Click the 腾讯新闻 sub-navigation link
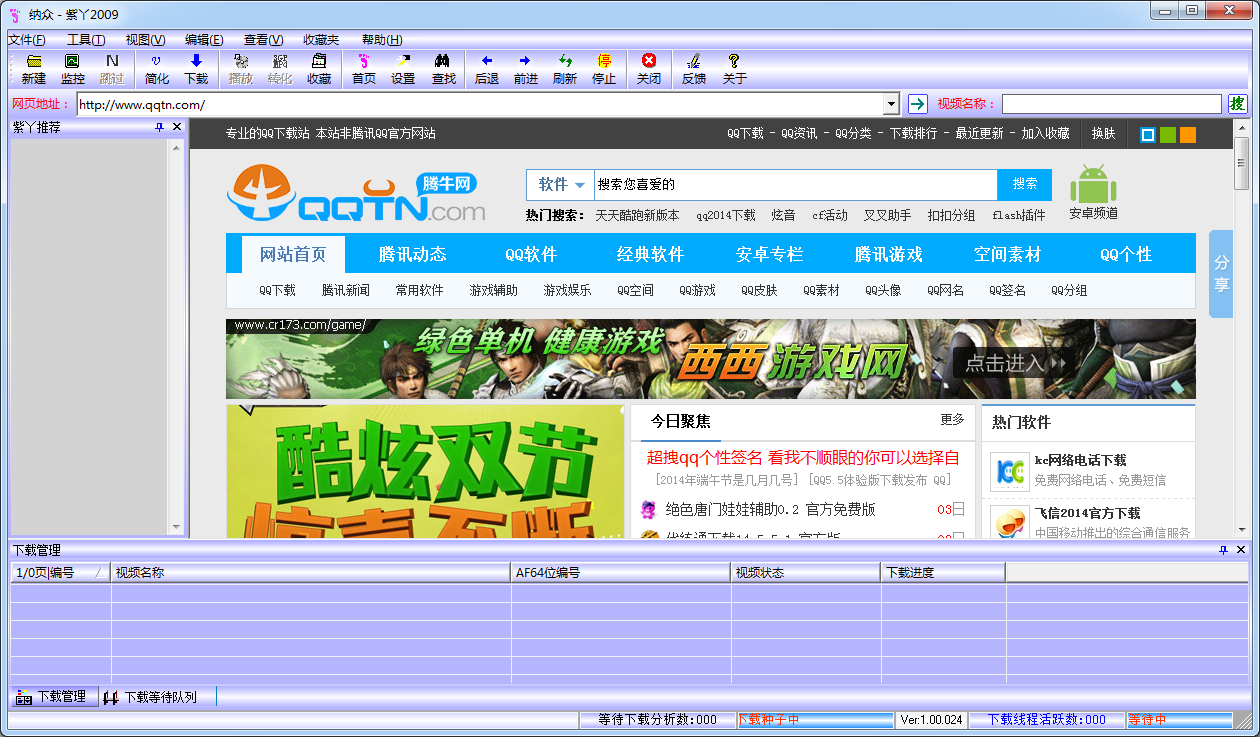The image size is (1260, 737). 346,291
